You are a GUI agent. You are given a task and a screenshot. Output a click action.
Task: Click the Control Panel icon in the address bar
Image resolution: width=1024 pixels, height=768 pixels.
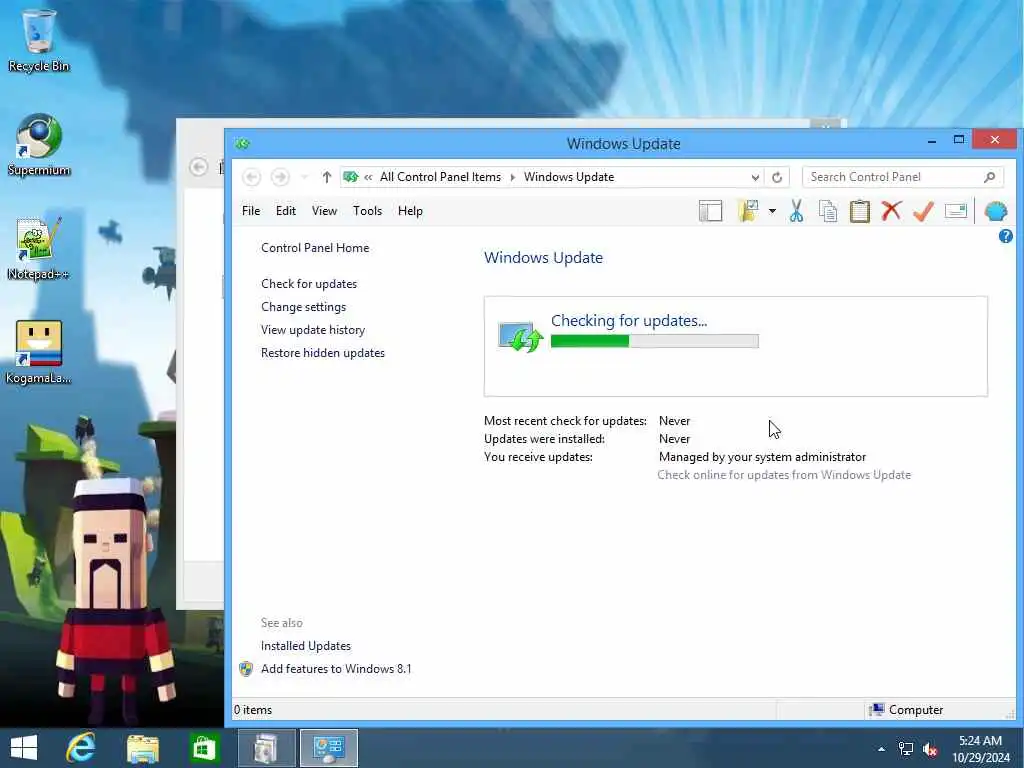coord(351,177)
